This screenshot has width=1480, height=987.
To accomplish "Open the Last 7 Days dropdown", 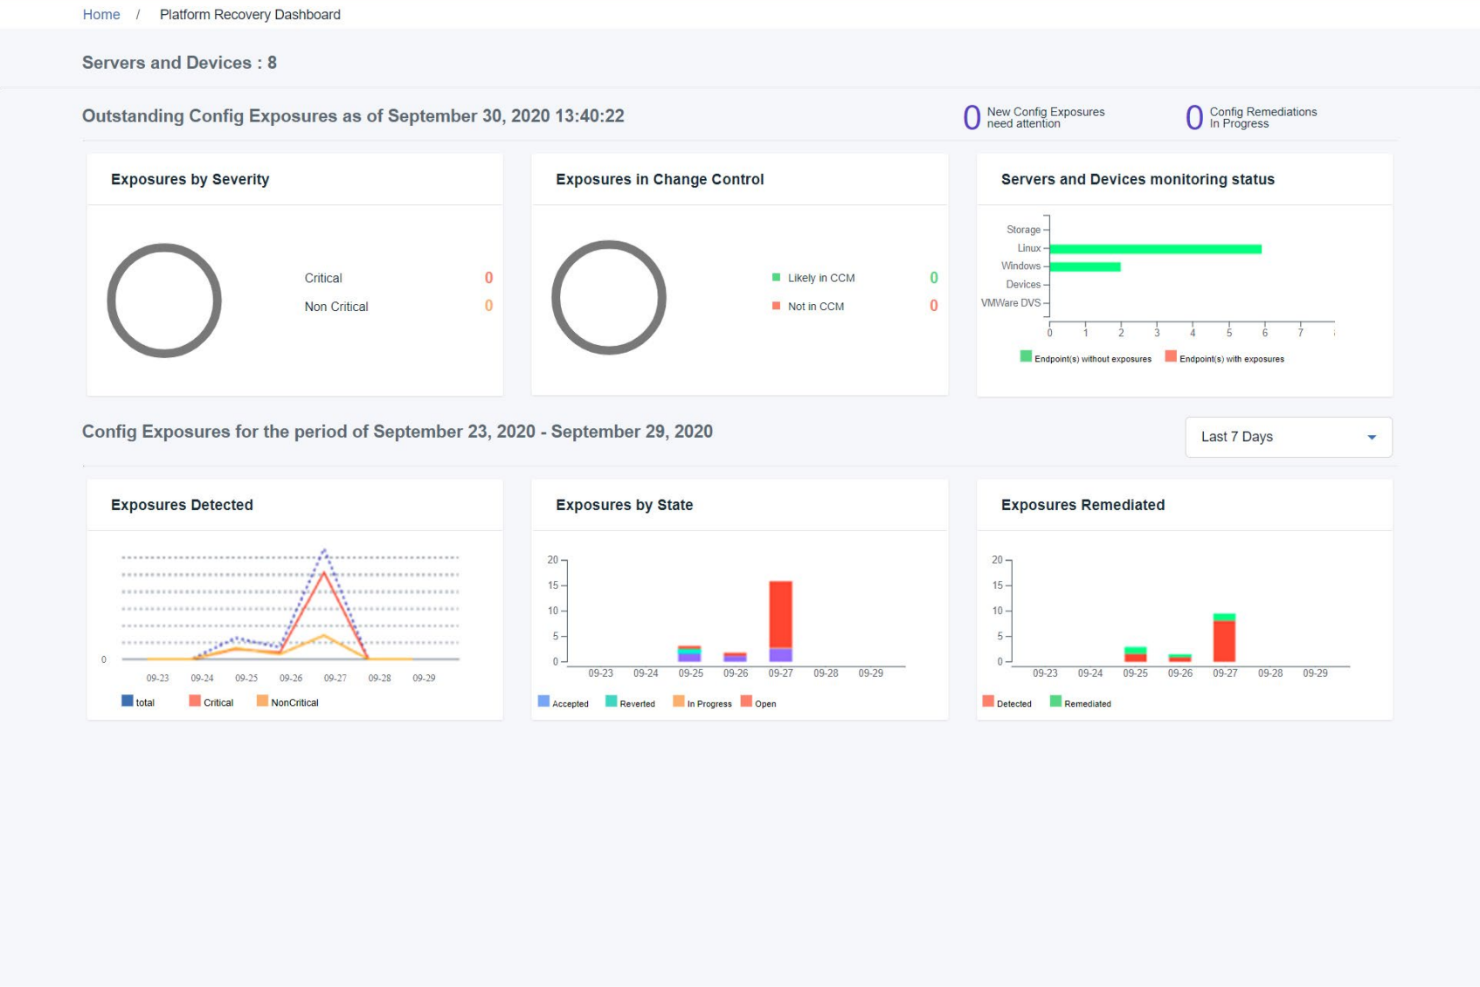I will point(1288,437).
